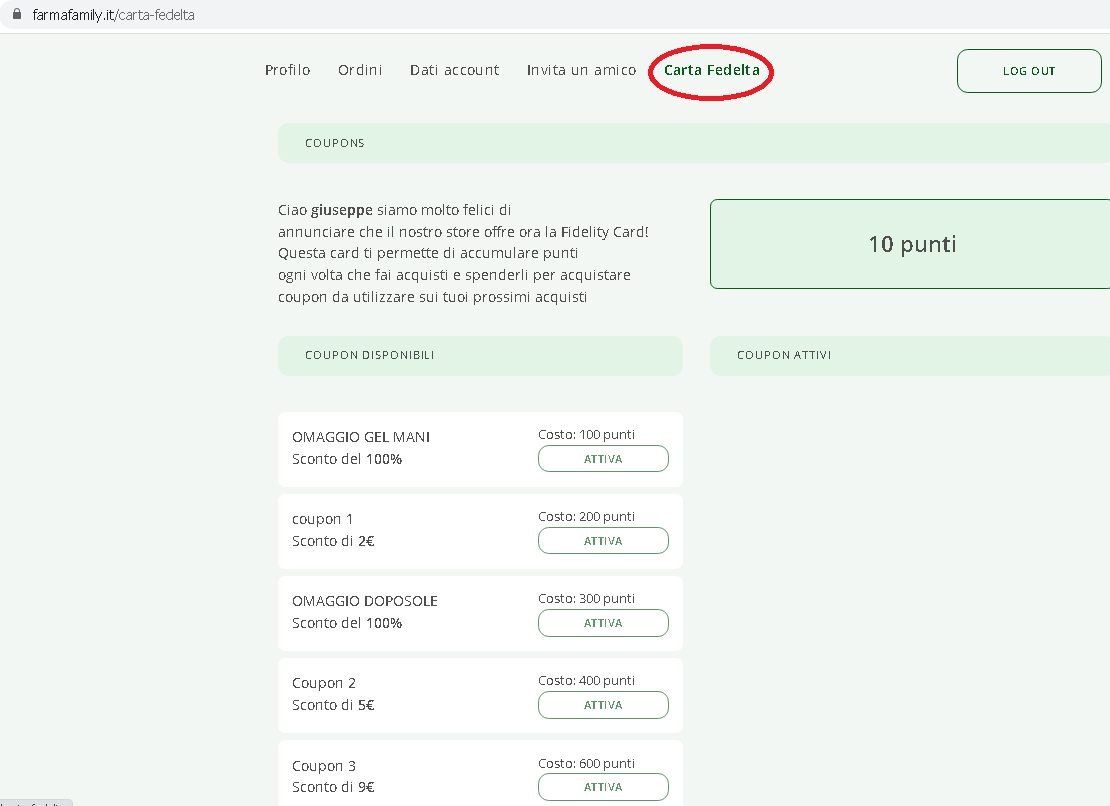The height and width of the screenshot is (806, 1110).
Task: Click ATTIVA for Coupon 2
Action: click(x=603, y=705)
